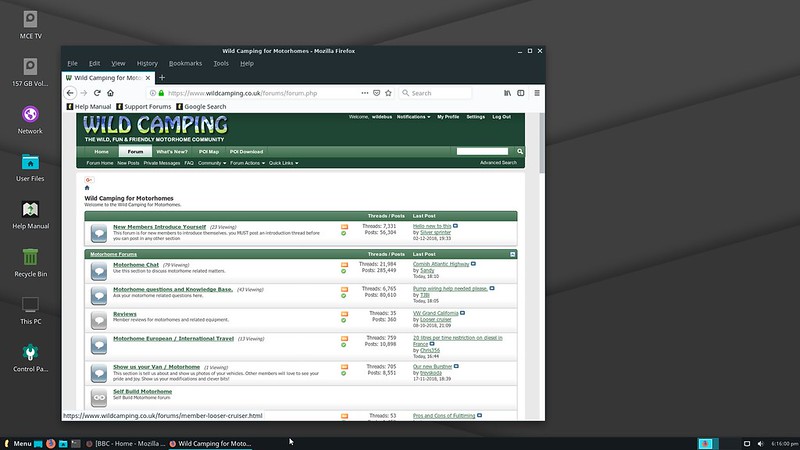Bookmark this page with the star icon

(389, 93)
